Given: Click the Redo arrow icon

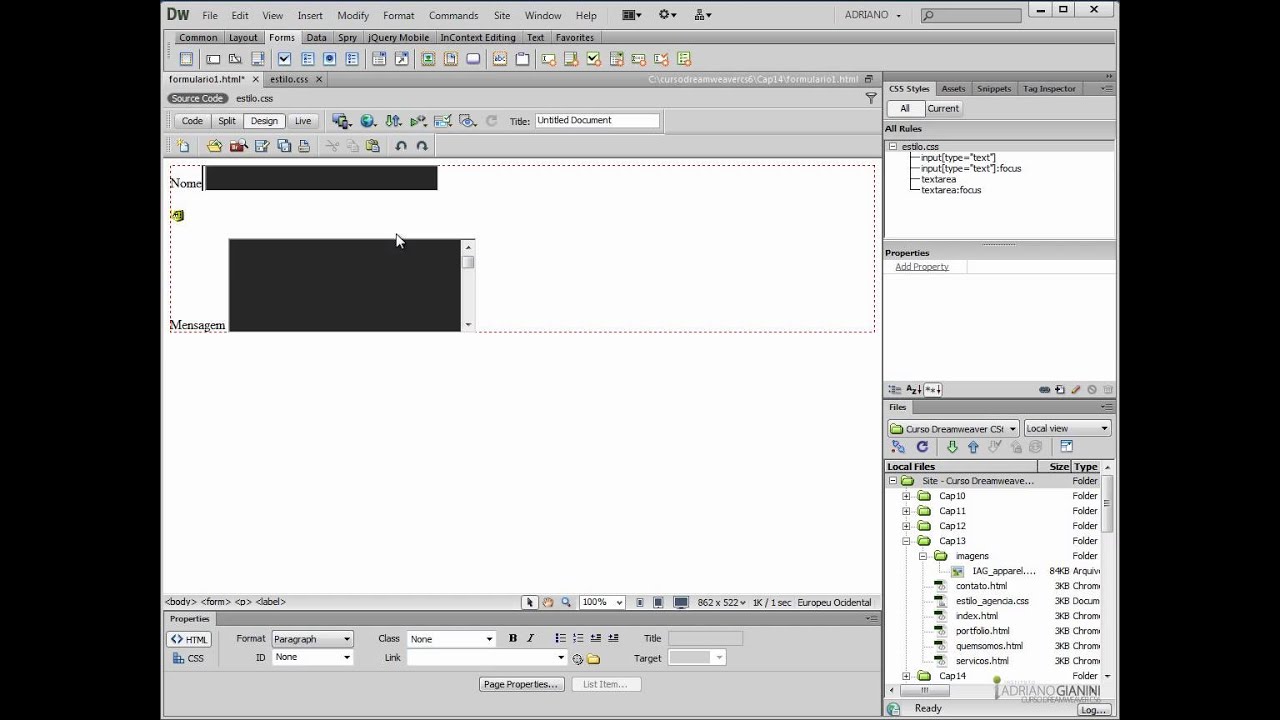Looking at the screenshot, I should [422, 146].
